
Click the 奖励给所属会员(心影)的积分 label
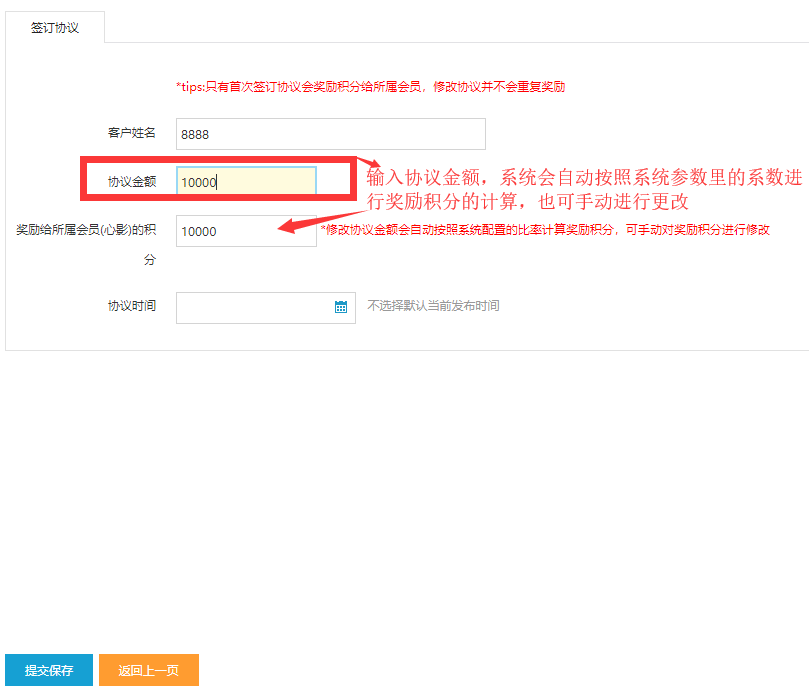[86, 244]
